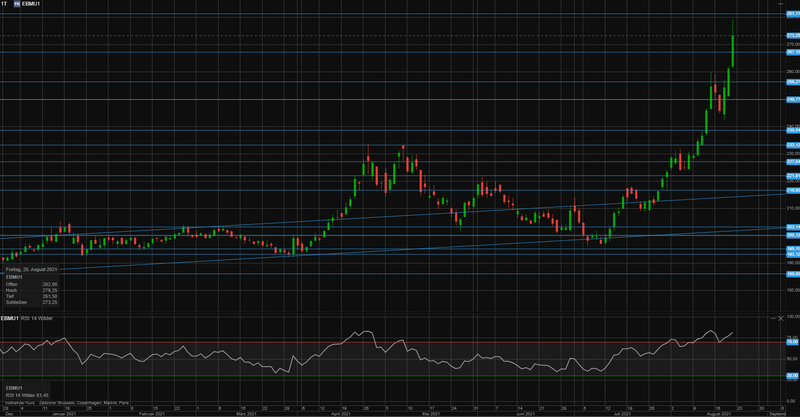Click the Januar 2021 label on time axis
The image size is (800, 417).
[x=62, y=411]
